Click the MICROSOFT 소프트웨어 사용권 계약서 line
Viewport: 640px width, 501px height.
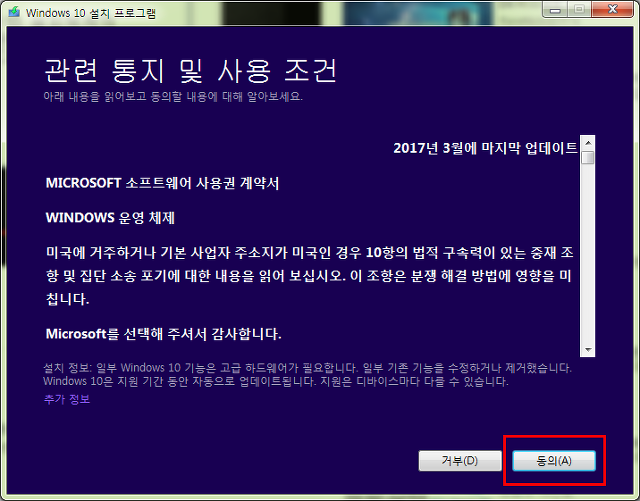(x=162, y=183)
